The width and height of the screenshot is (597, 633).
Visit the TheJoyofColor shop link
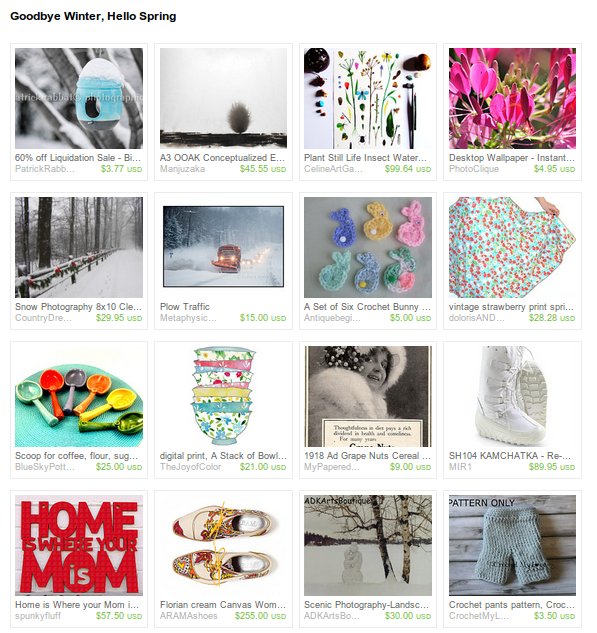coord(190,467)
